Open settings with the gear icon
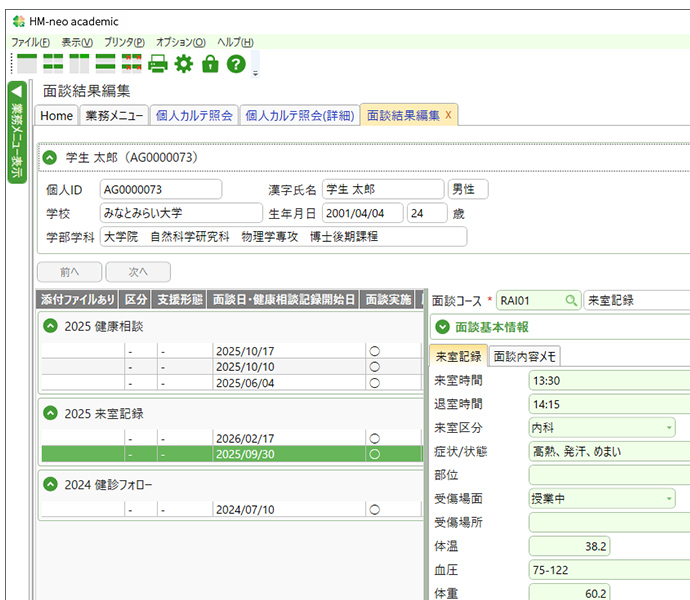The width and height of the screenshot is (690, 600). point(184,64)
